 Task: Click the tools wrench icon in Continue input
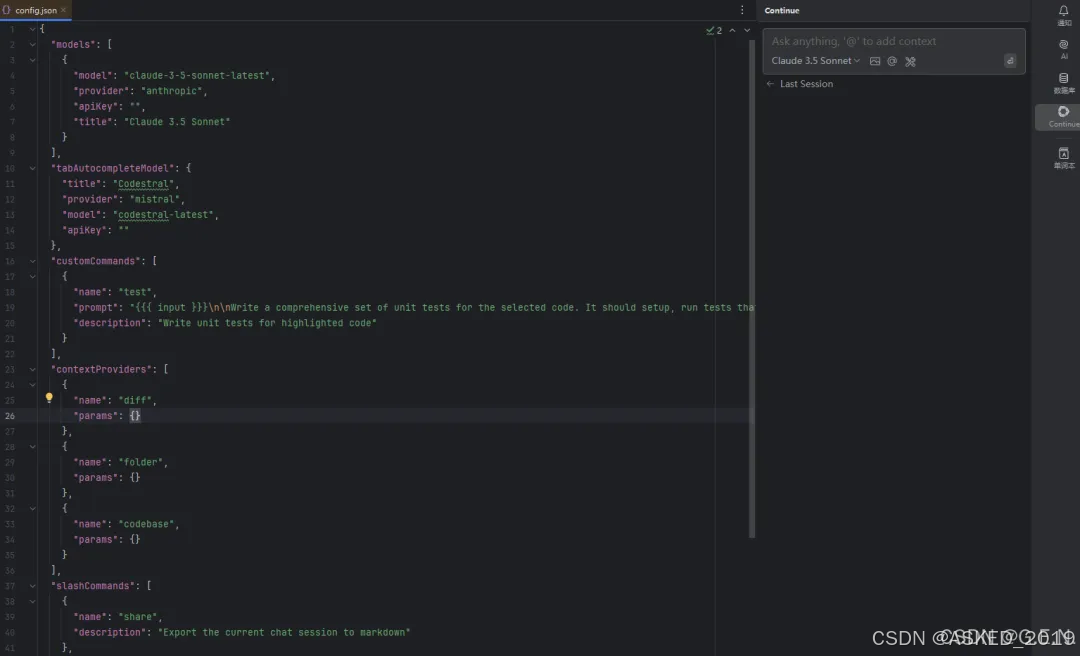(910, 61)
